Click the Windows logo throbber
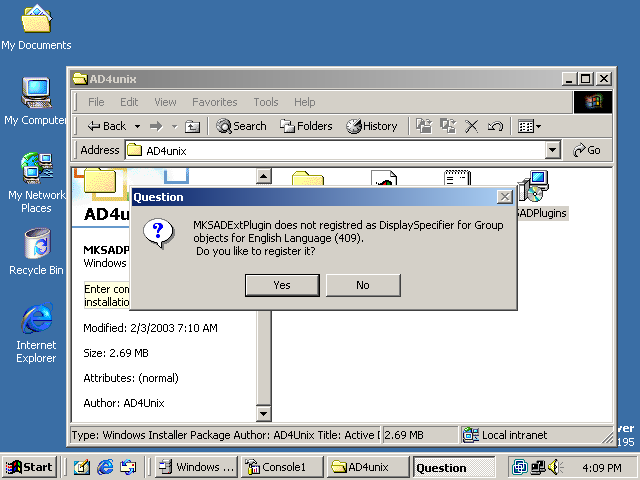640x480 pixels. [593, 102]
